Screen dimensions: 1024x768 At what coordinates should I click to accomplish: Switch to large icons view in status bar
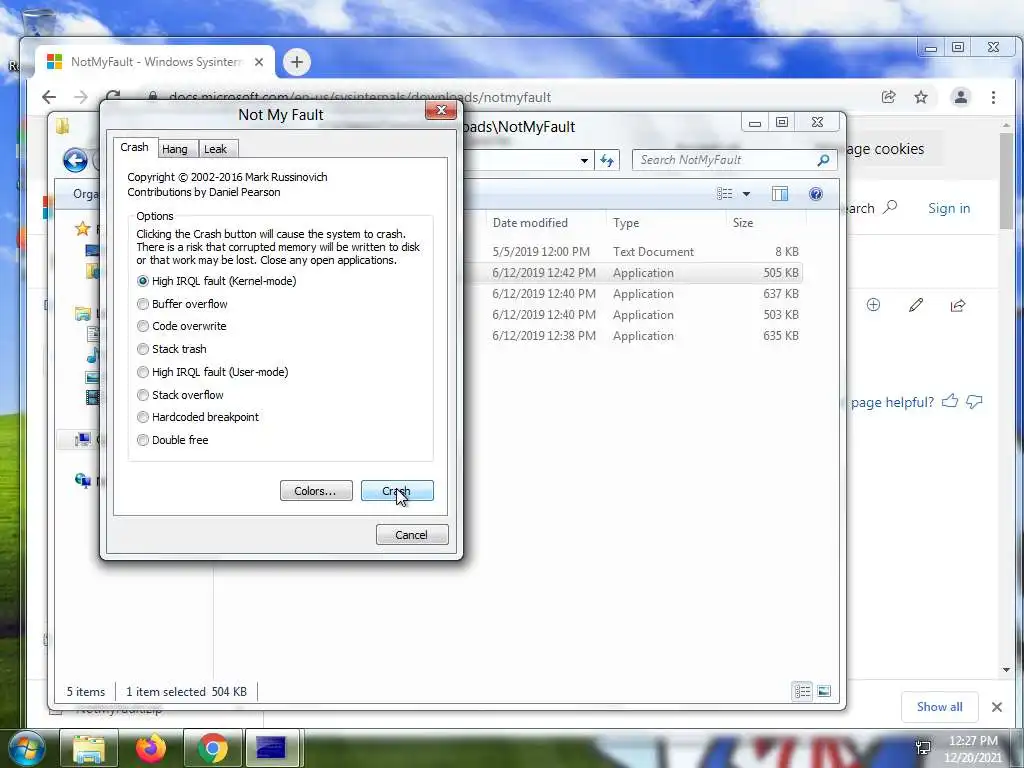(824, 691)
